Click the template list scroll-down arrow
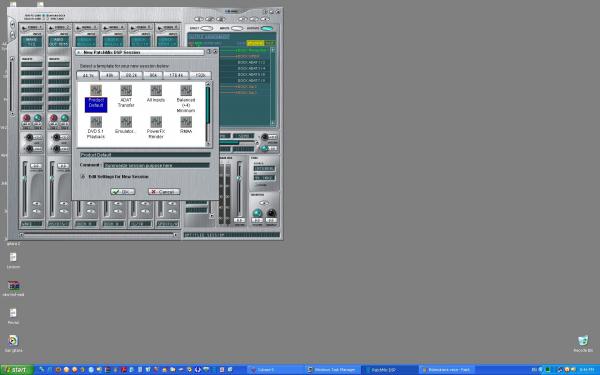The height and width of the screenshot is (375, 600). [208, 144]
